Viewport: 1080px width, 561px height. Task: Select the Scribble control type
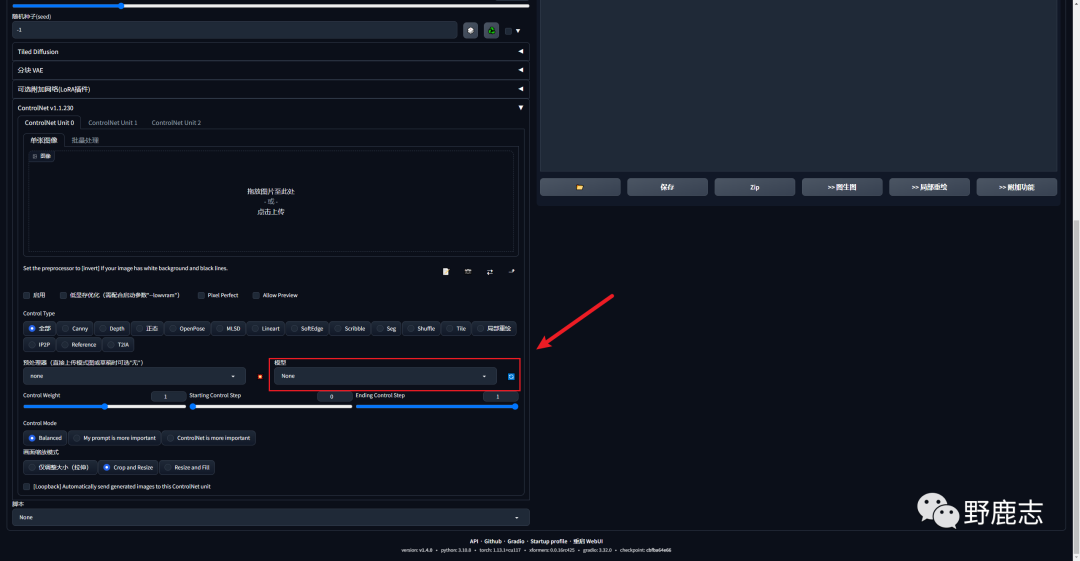pyautogui.click(x=350, y=329)
